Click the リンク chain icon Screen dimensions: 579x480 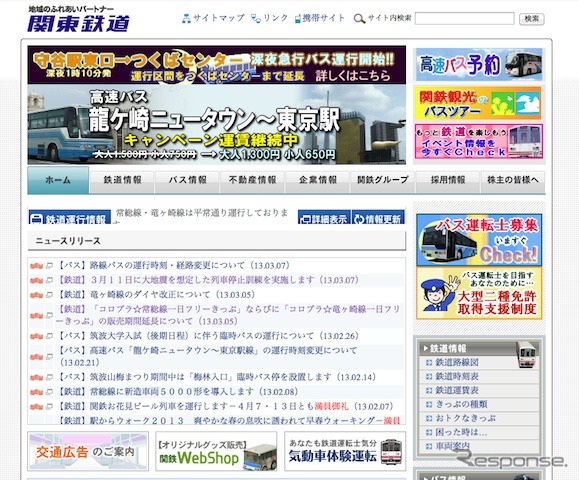pyautogui.click(x=256, y=18)
